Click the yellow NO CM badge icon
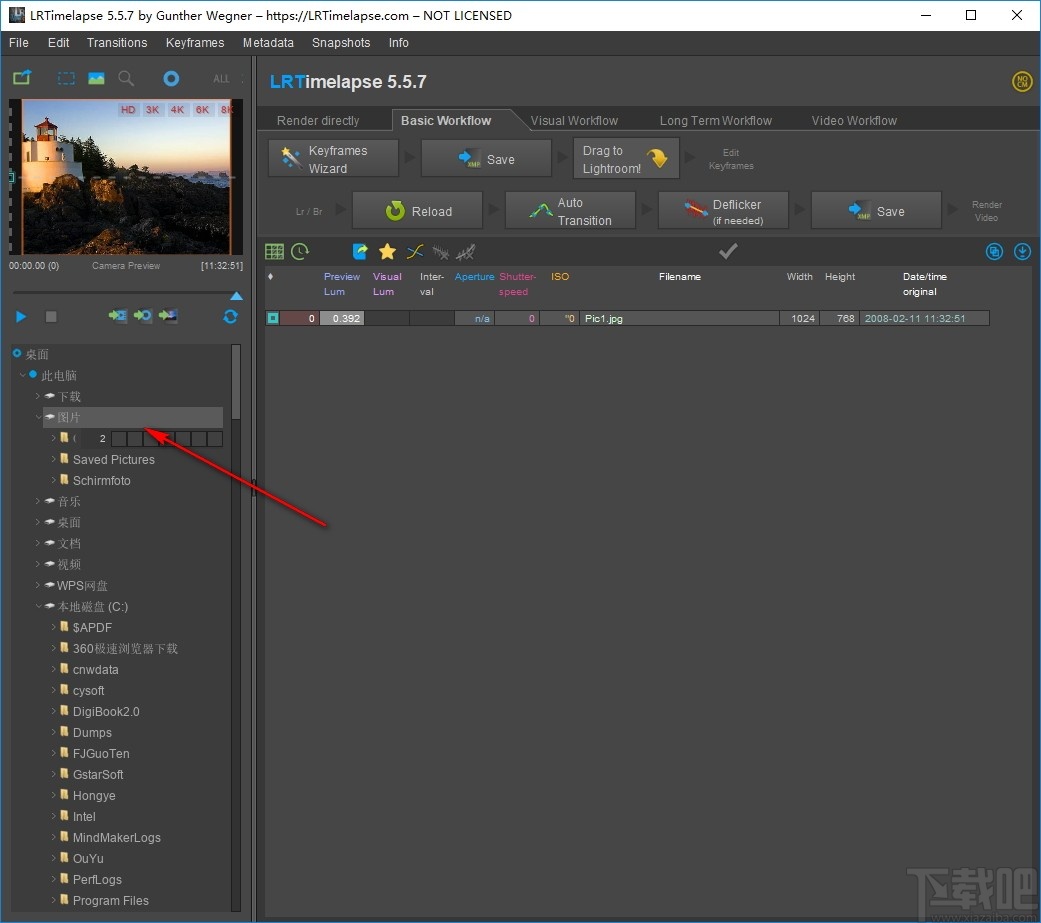The image size is (1041, 923). coord(1022,82)
